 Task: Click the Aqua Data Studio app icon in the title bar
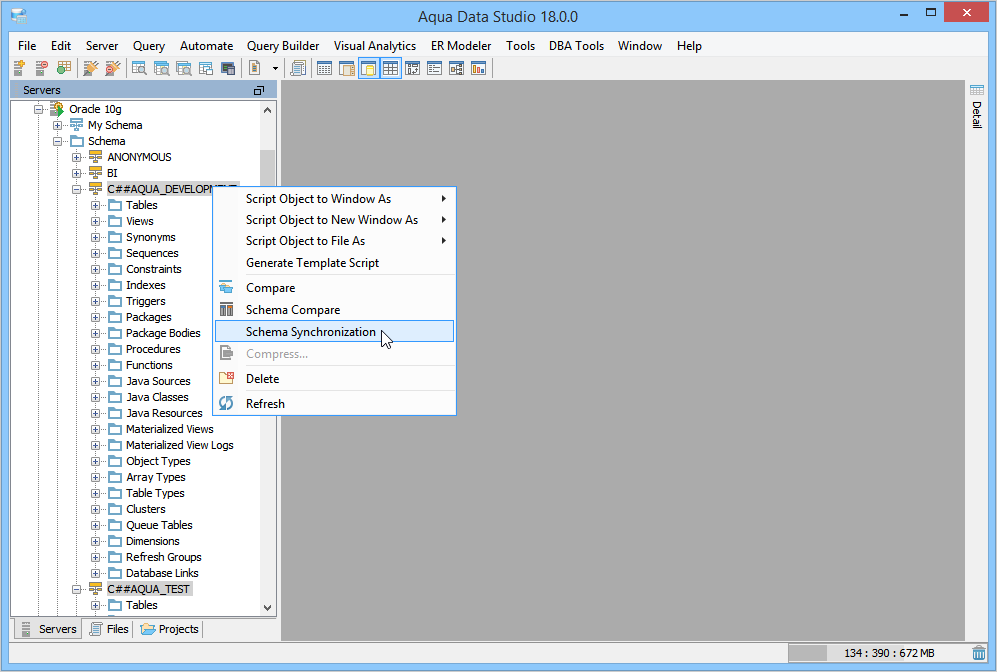(x=19, y=16)
